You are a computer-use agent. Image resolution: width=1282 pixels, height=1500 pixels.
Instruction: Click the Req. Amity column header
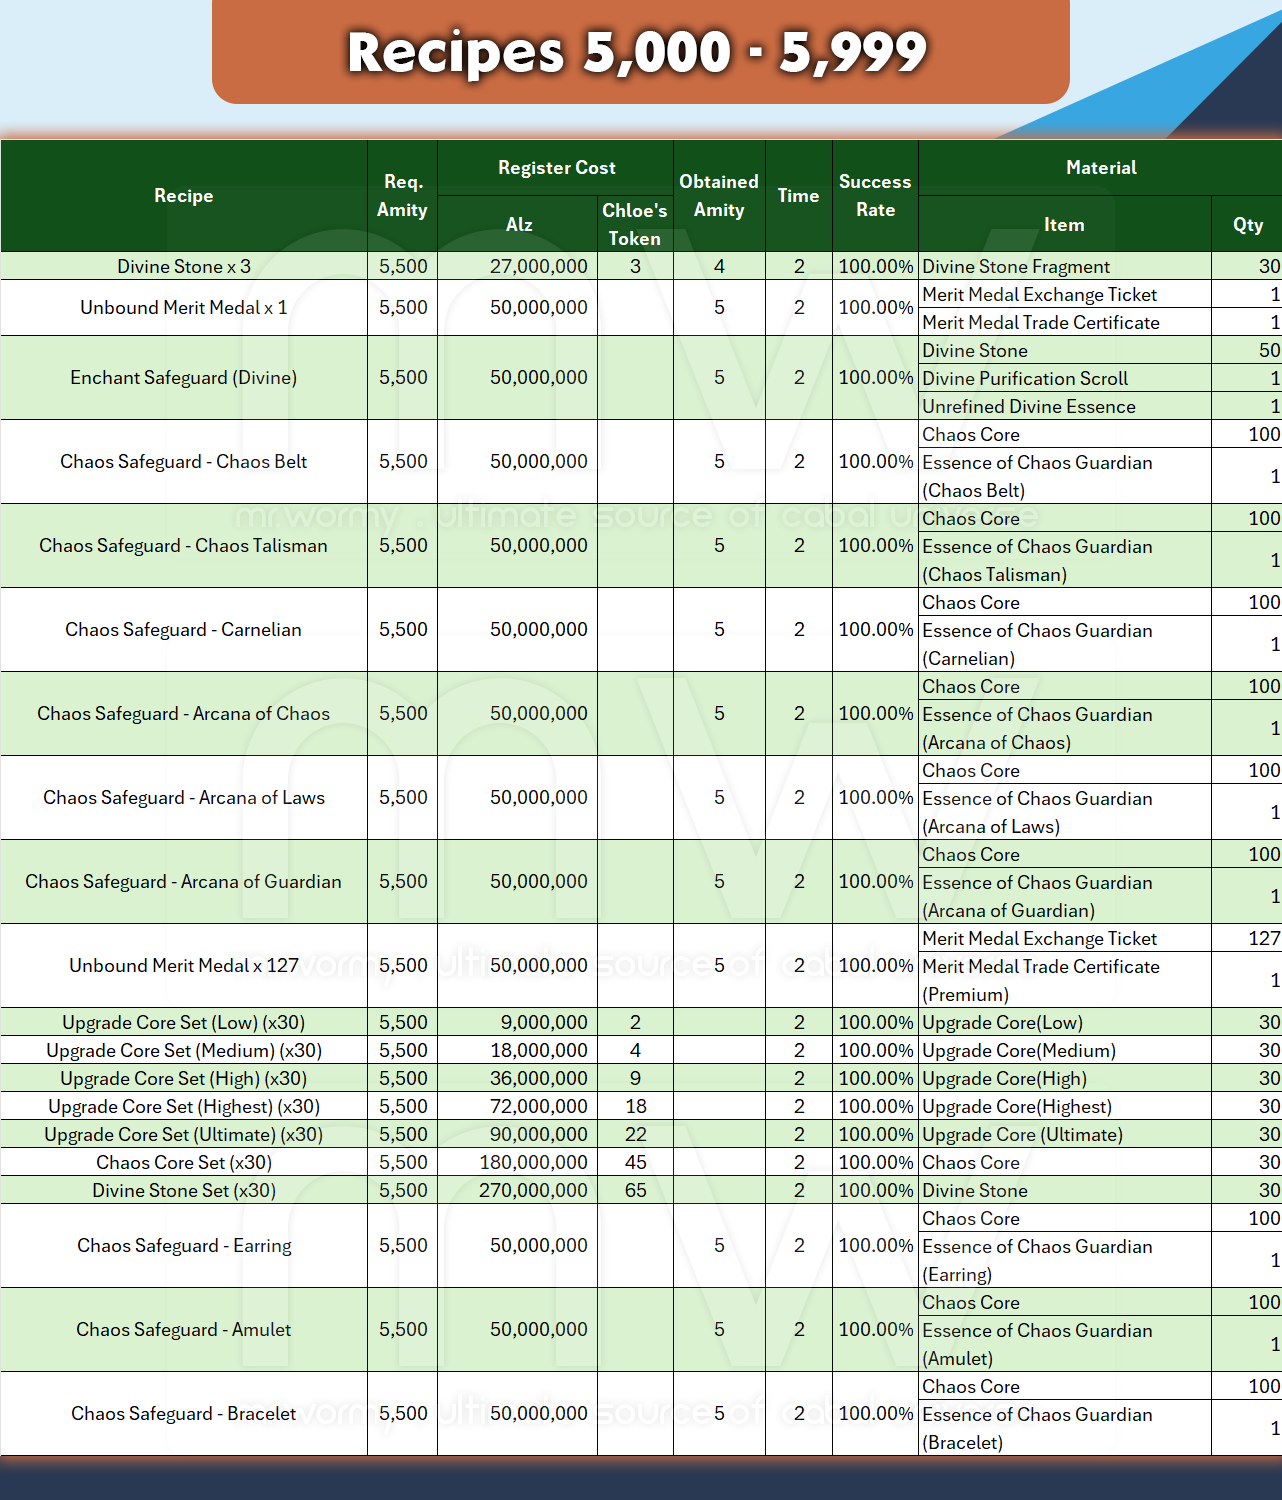(402, 196)
